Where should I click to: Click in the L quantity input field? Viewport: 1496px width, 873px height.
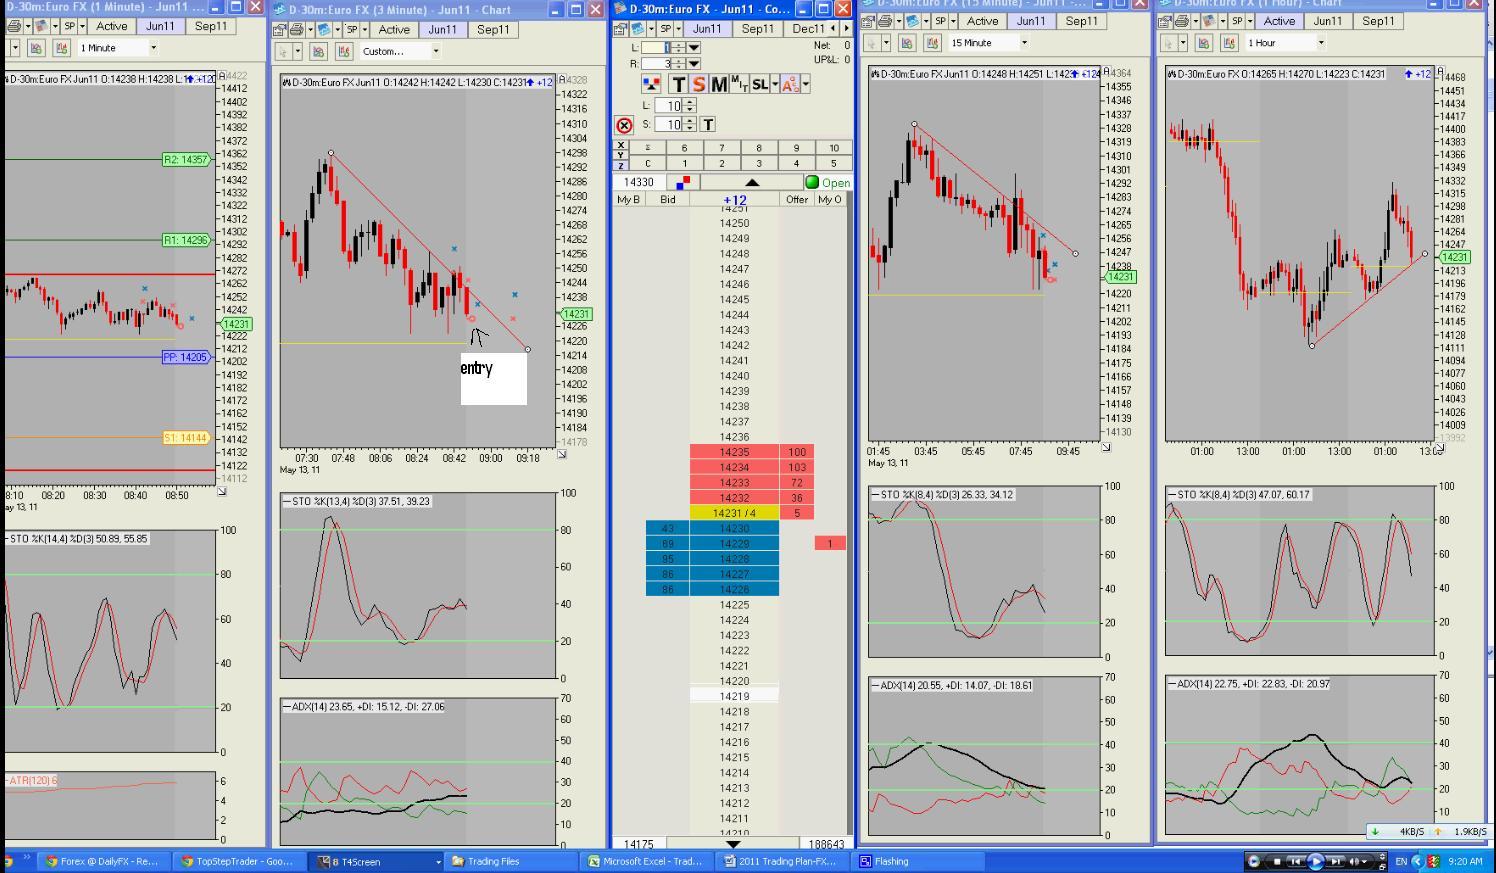(x=656, y=48)
